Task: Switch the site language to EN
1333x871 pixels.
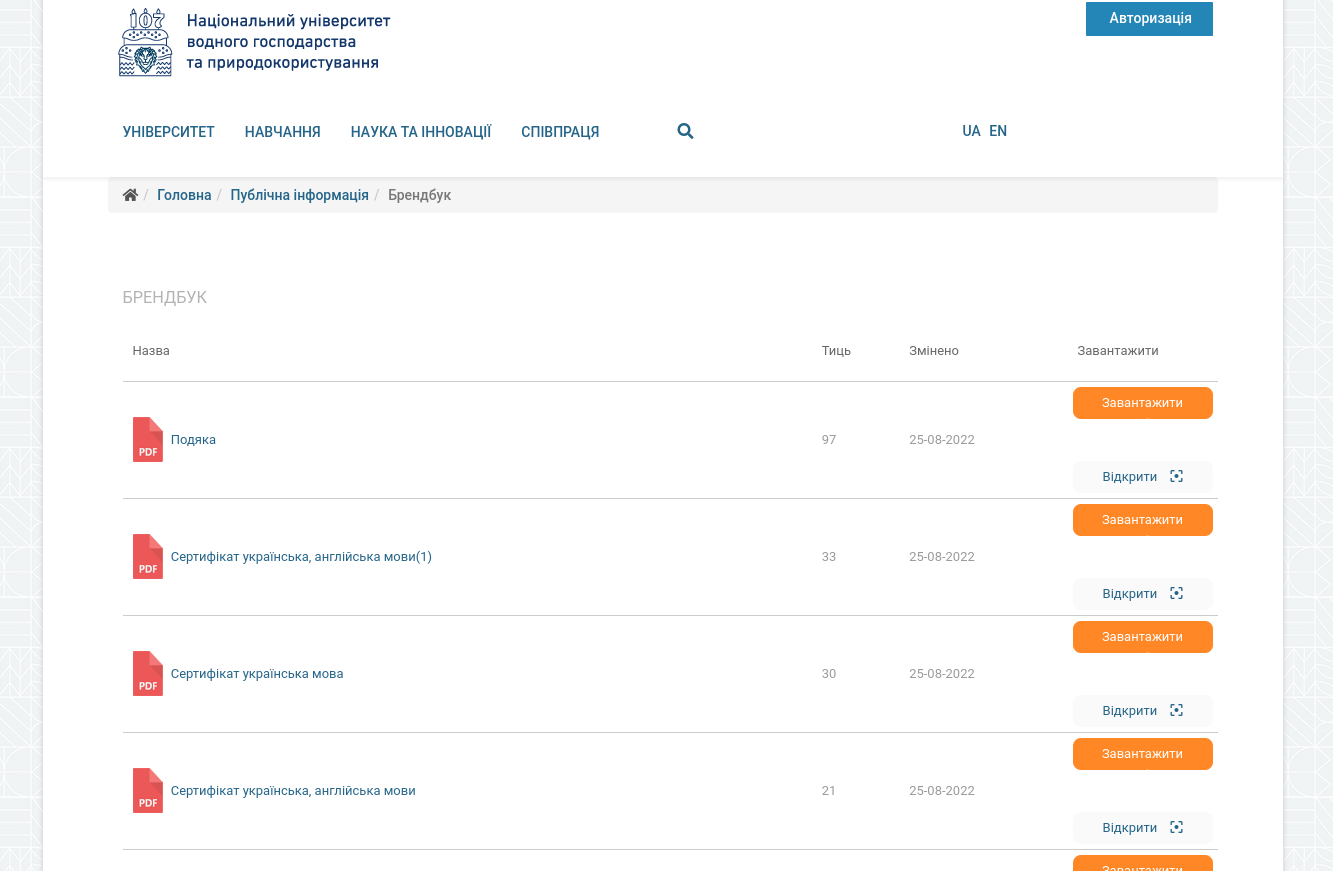Action: click(998, 131)
